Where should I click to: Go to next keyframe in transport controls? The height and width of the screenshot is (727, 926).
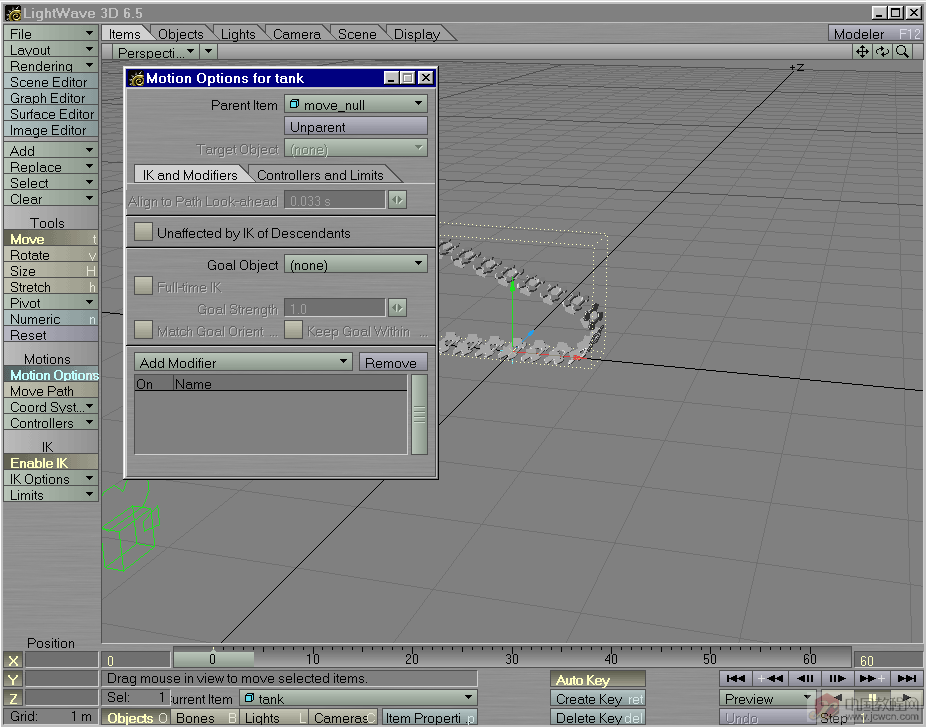(x=872, y=679)
